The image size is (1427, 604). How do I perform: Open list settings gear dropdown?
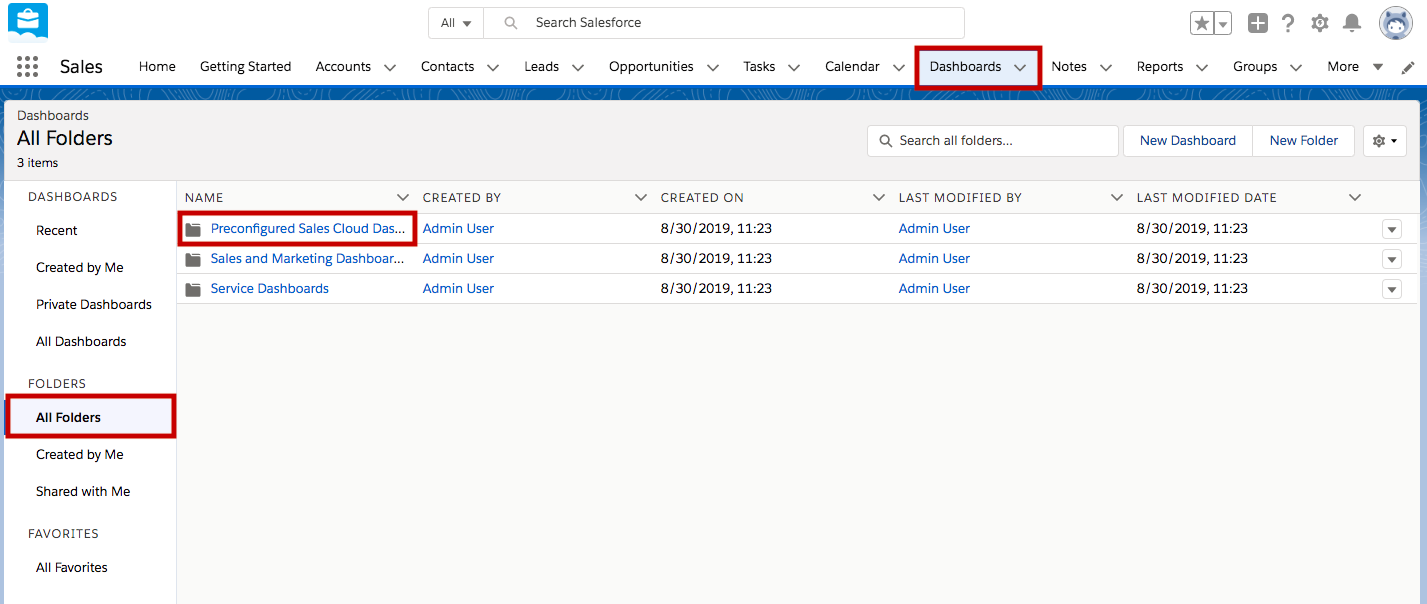[x=1384, y=141]
